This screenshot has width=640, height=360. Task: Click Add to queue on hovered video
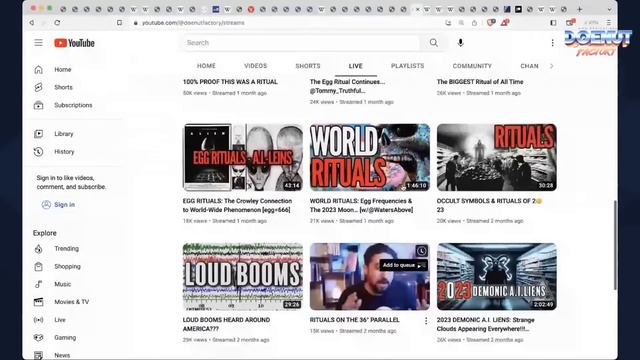(404, 265)
